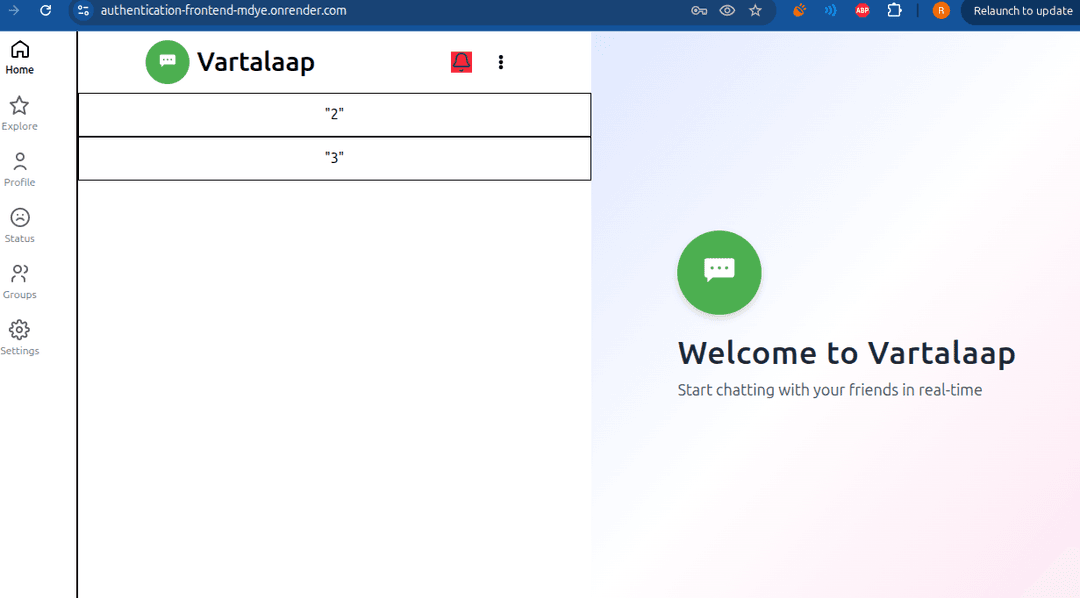The height and width of the screenshot is (598, 1080).
Task: Select the conversation labeled "3"
Action: pos(334,158)
